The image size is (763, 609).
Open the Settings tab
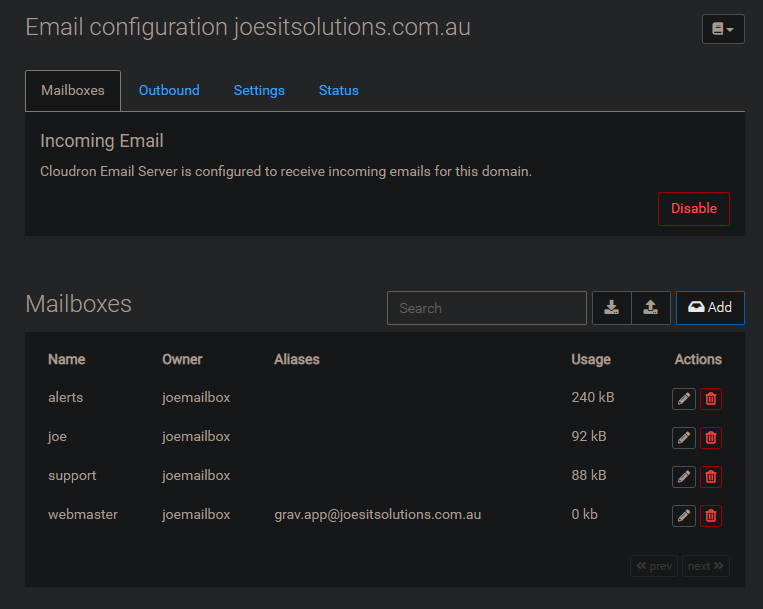coord(259,90)
